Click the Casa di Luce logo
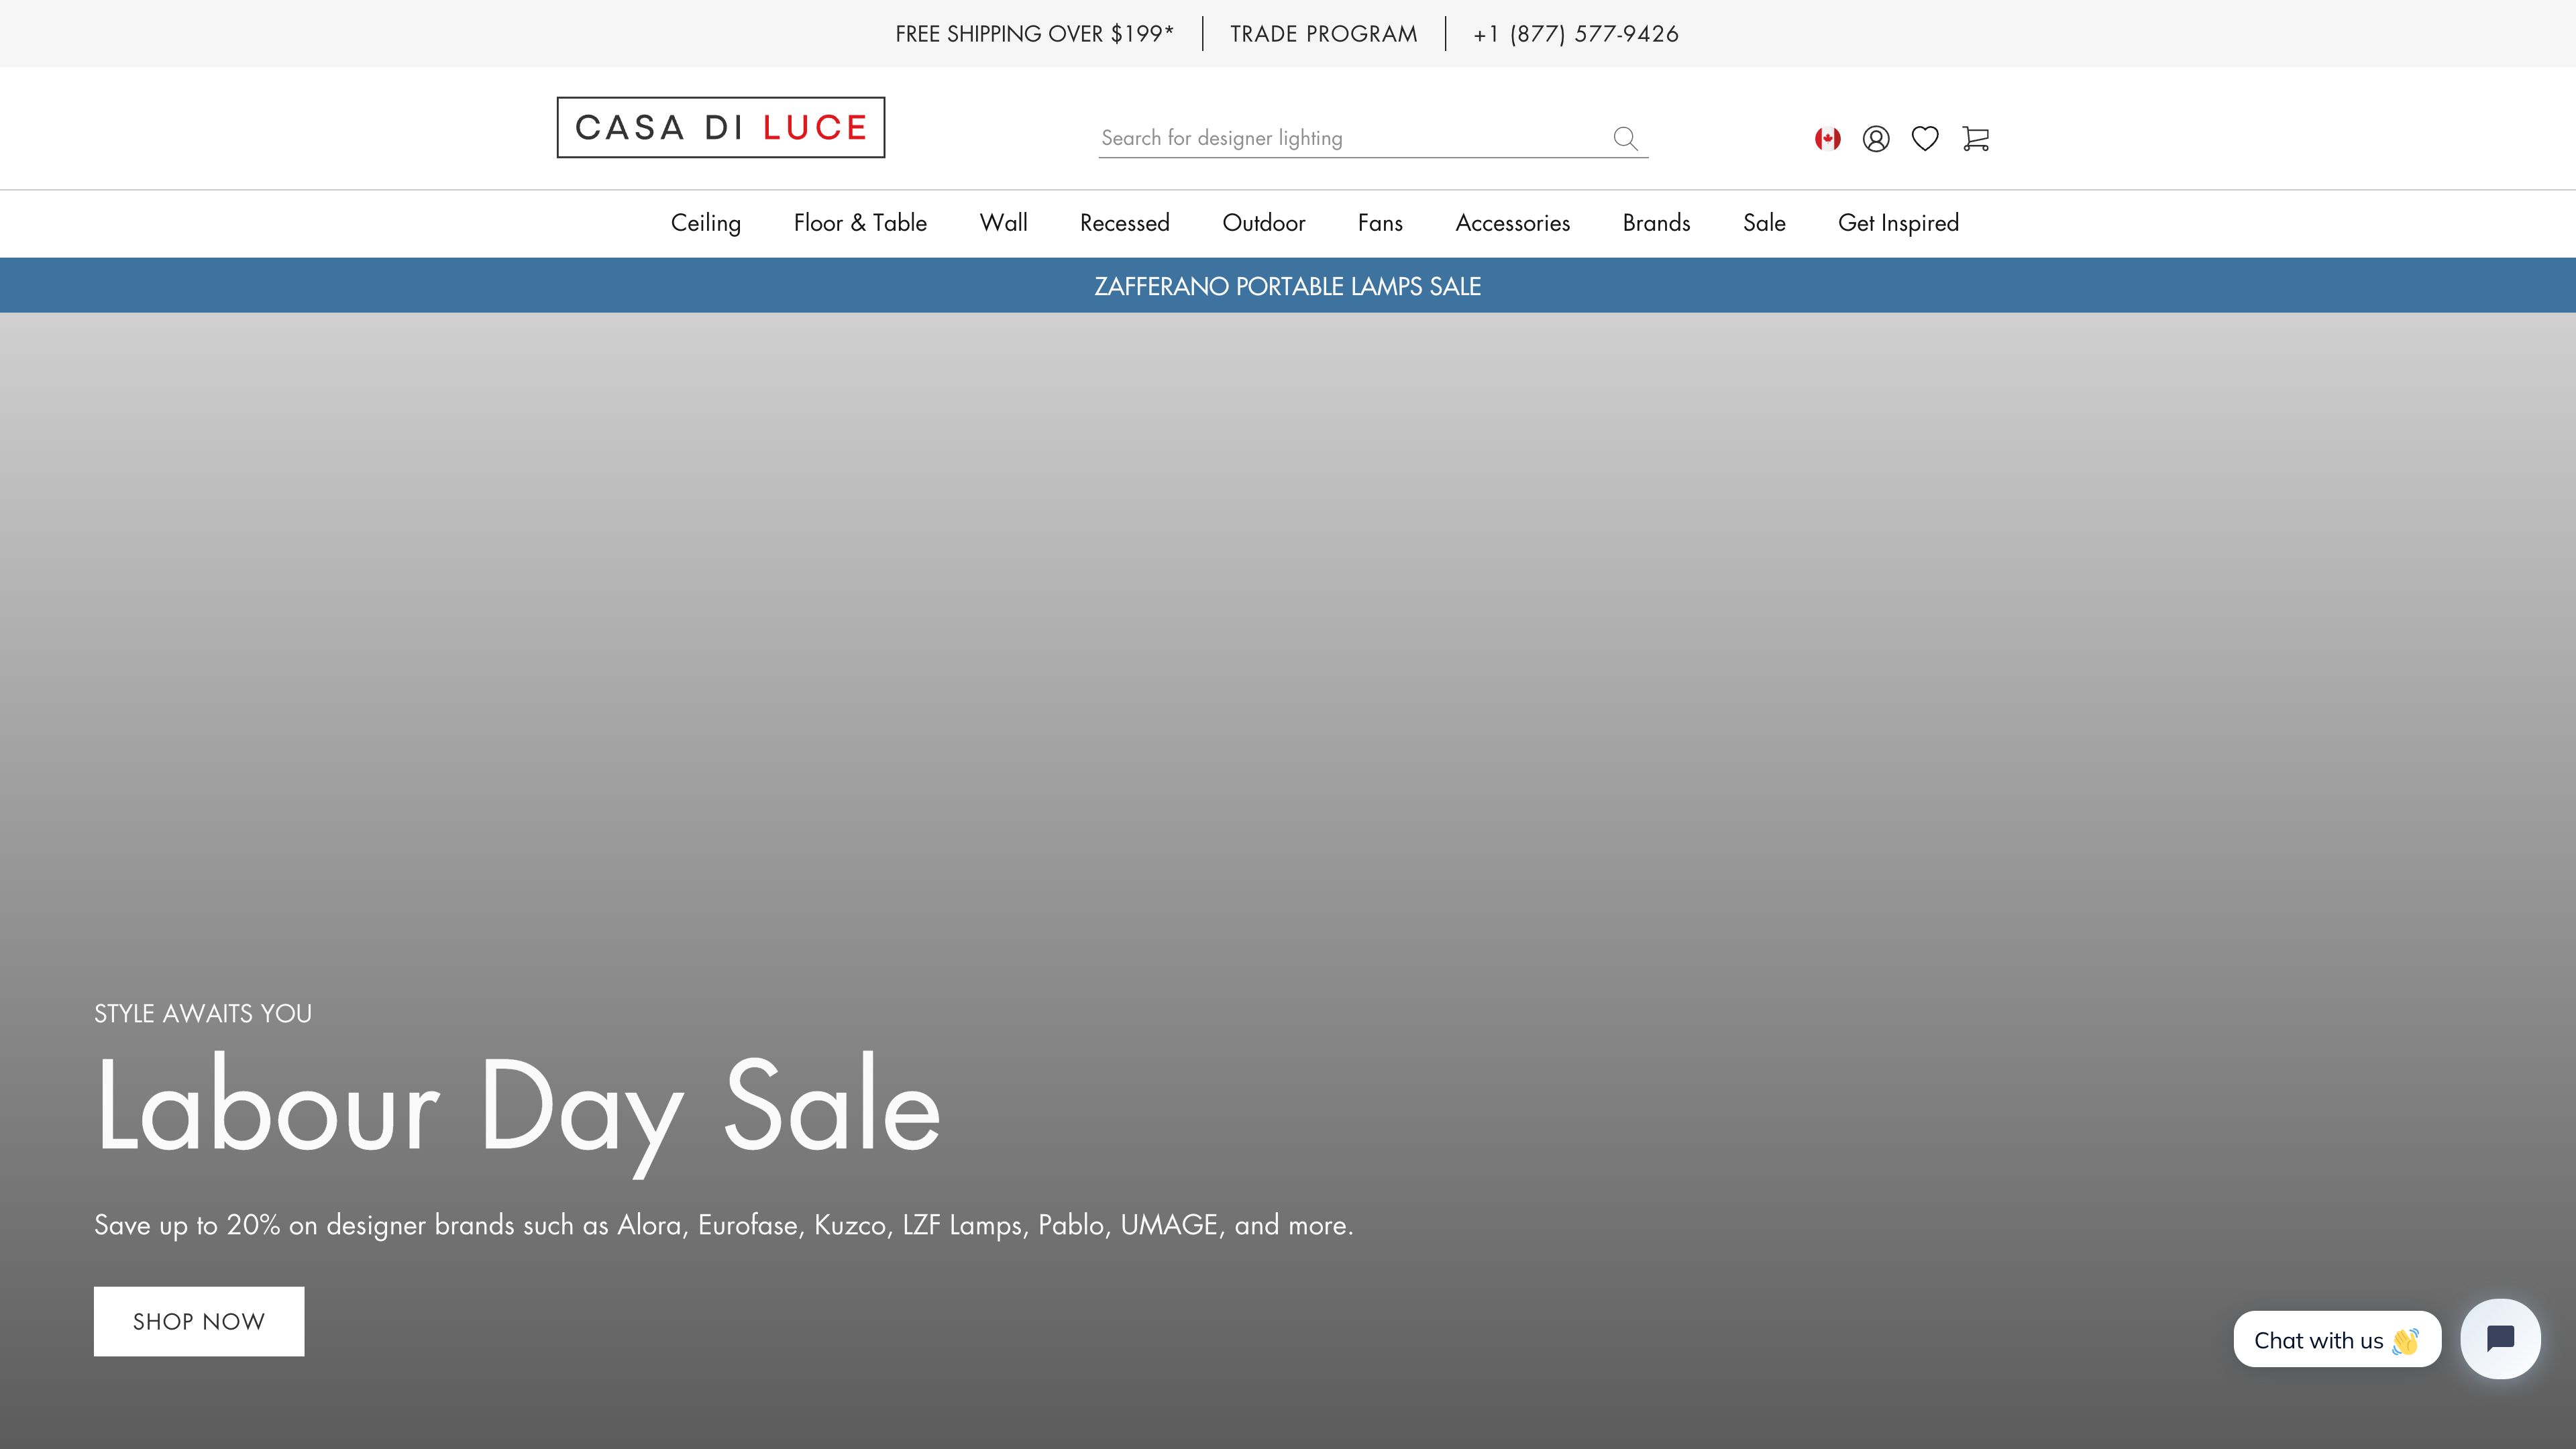Image resolution: width=2576 pixels, height=1449 pixels. [x=721, y=127]
